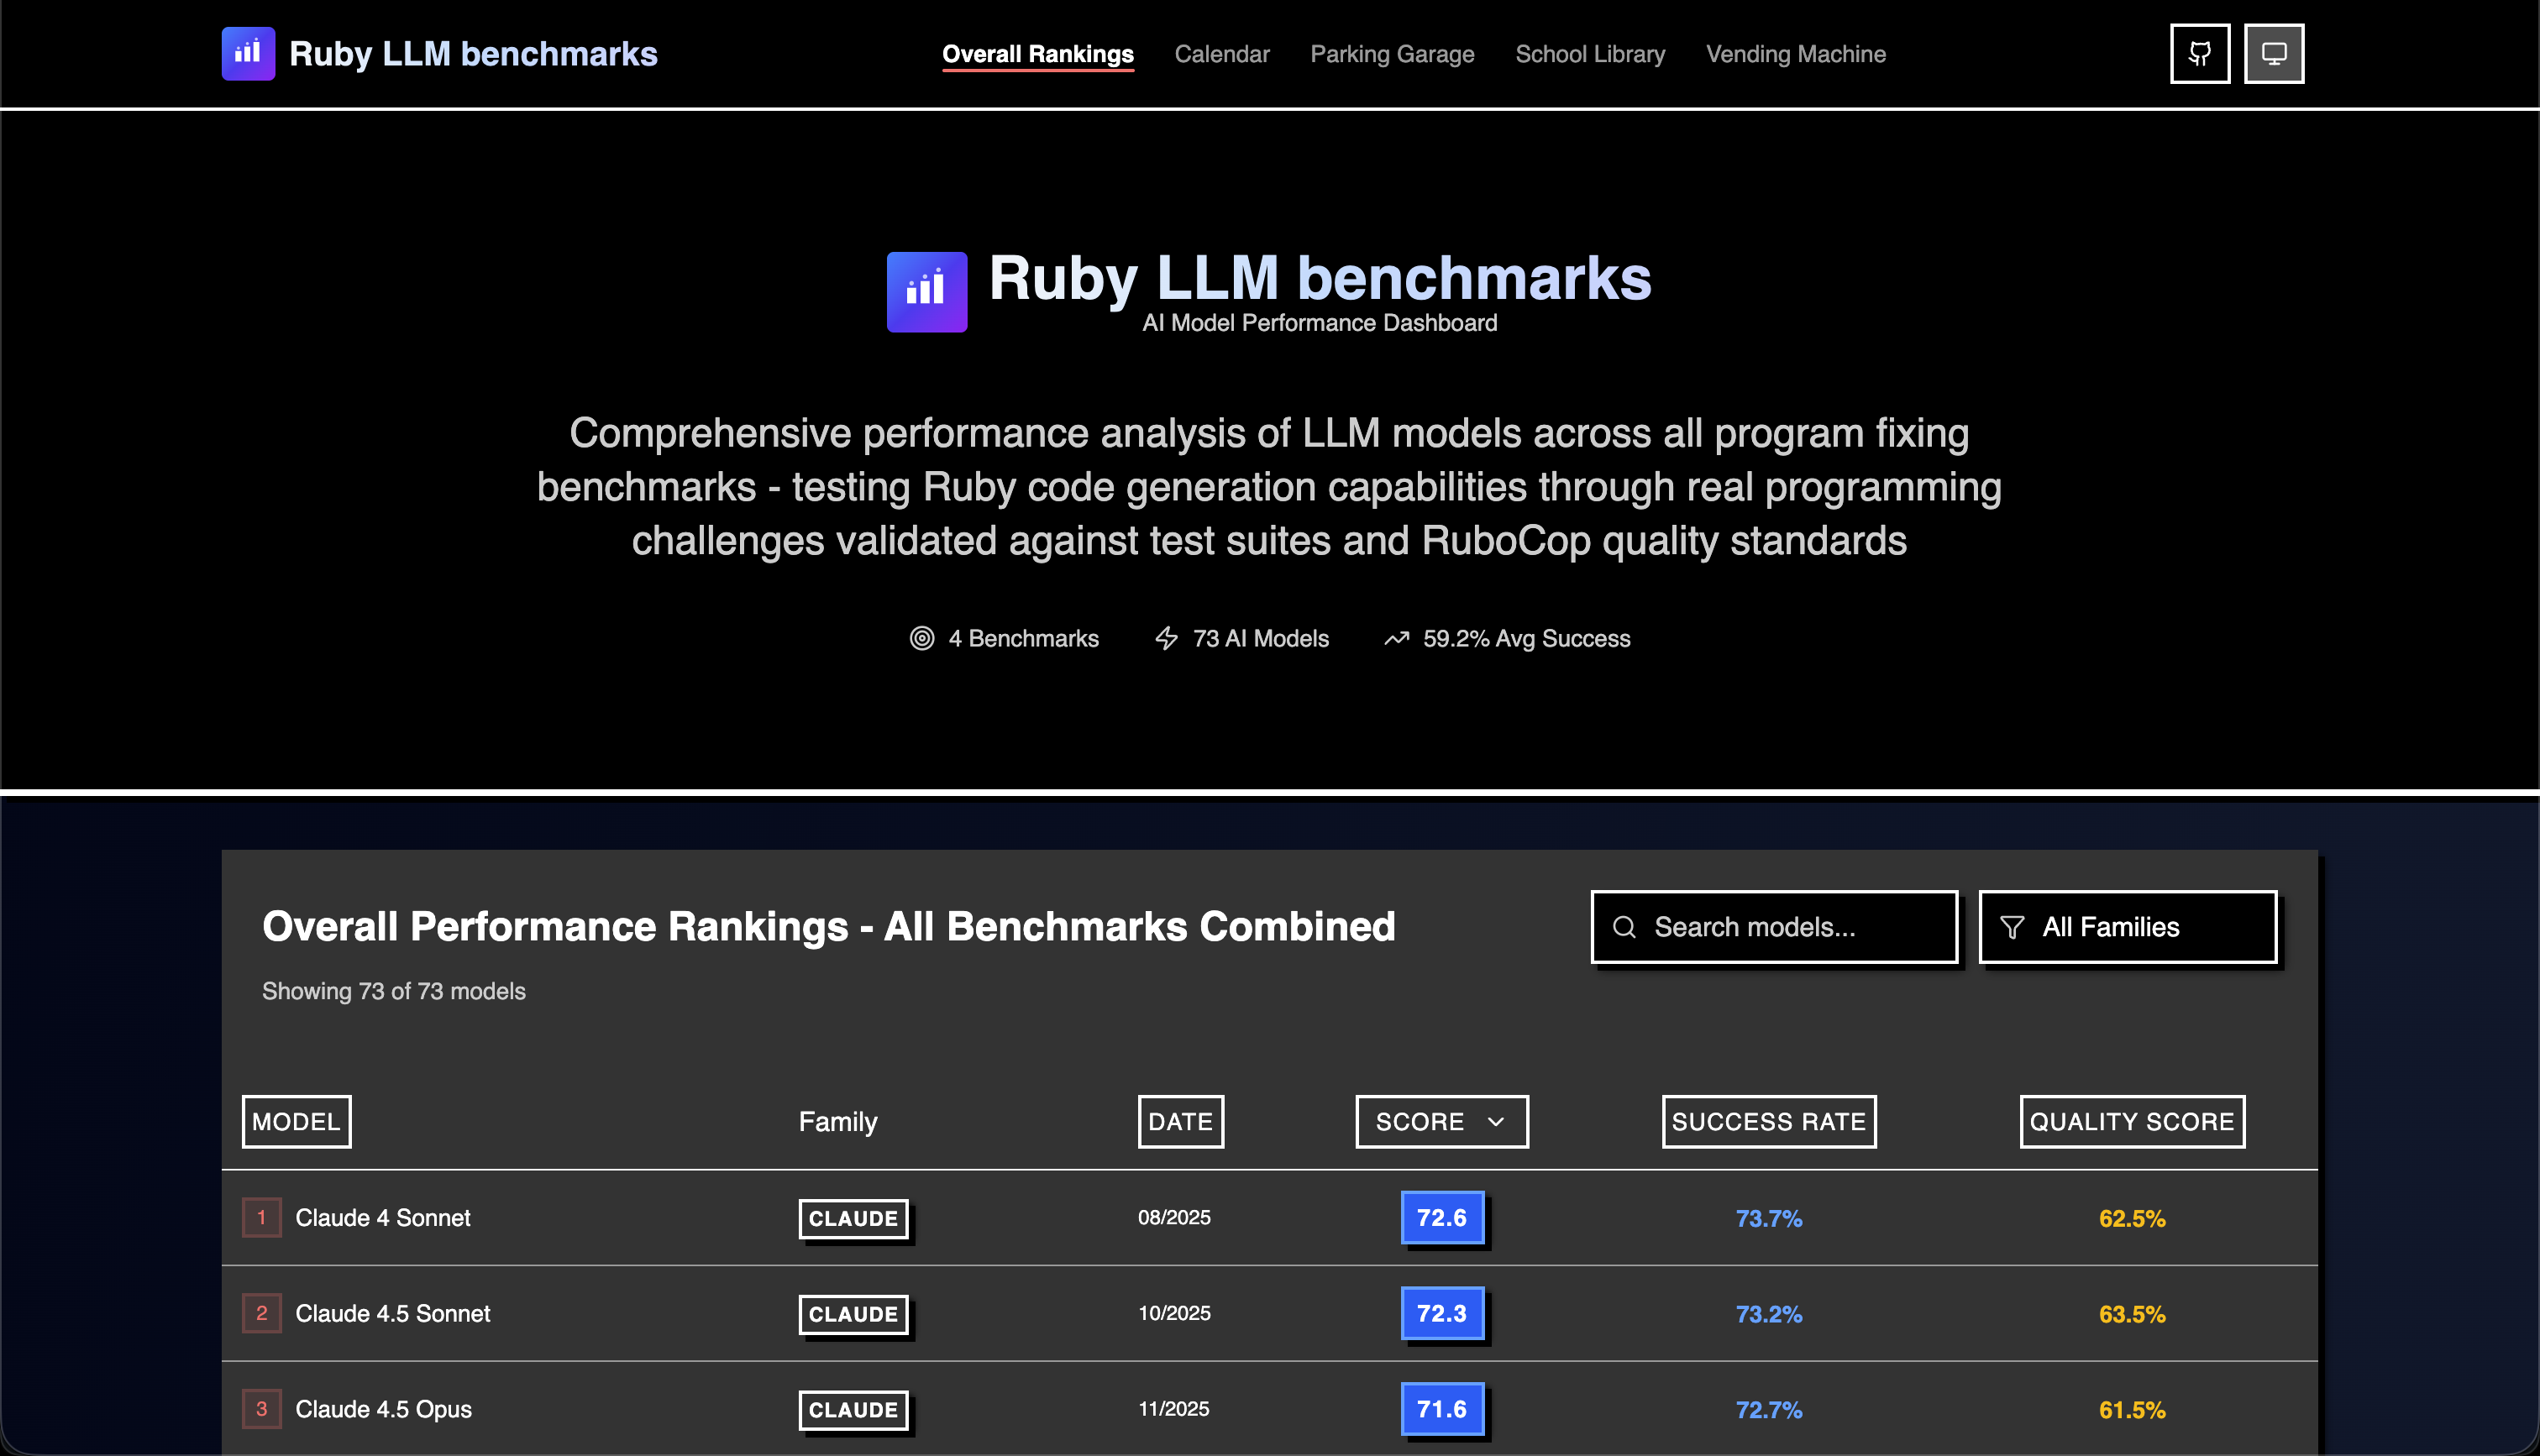Screen dimensions: 2540x1456
Task: Click CLAUDE family badge for Claude 4 Sonnet
Action: (x=853, y=1219)
